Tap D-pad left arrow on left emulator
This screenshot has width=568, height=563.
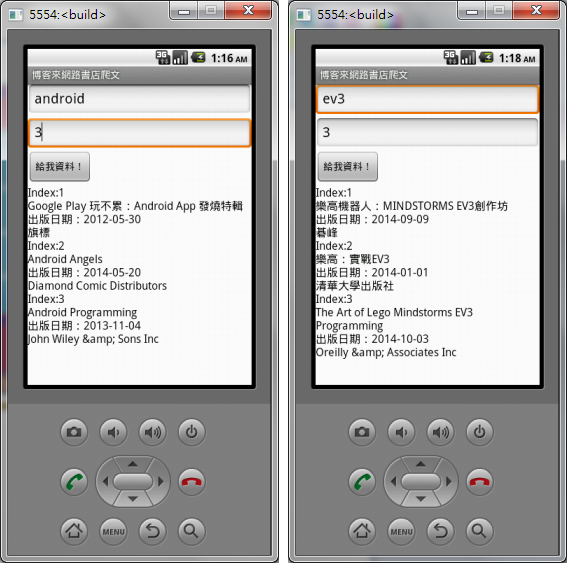[x=105, y=481]
